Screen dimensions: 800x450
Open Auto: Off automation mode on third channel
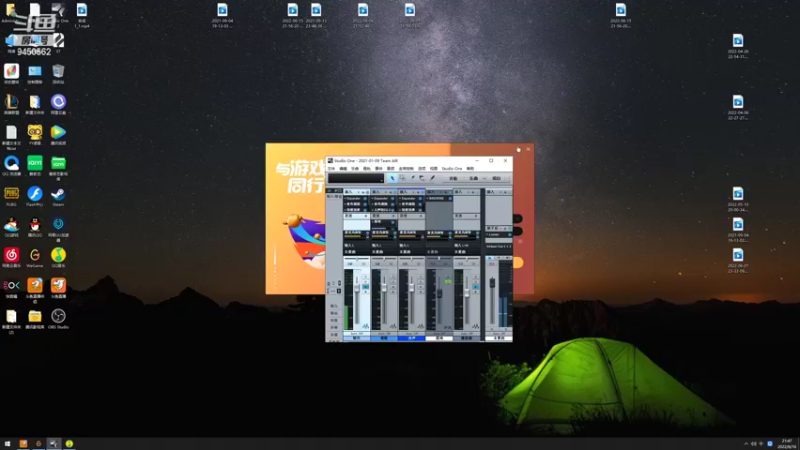[411, 333]
